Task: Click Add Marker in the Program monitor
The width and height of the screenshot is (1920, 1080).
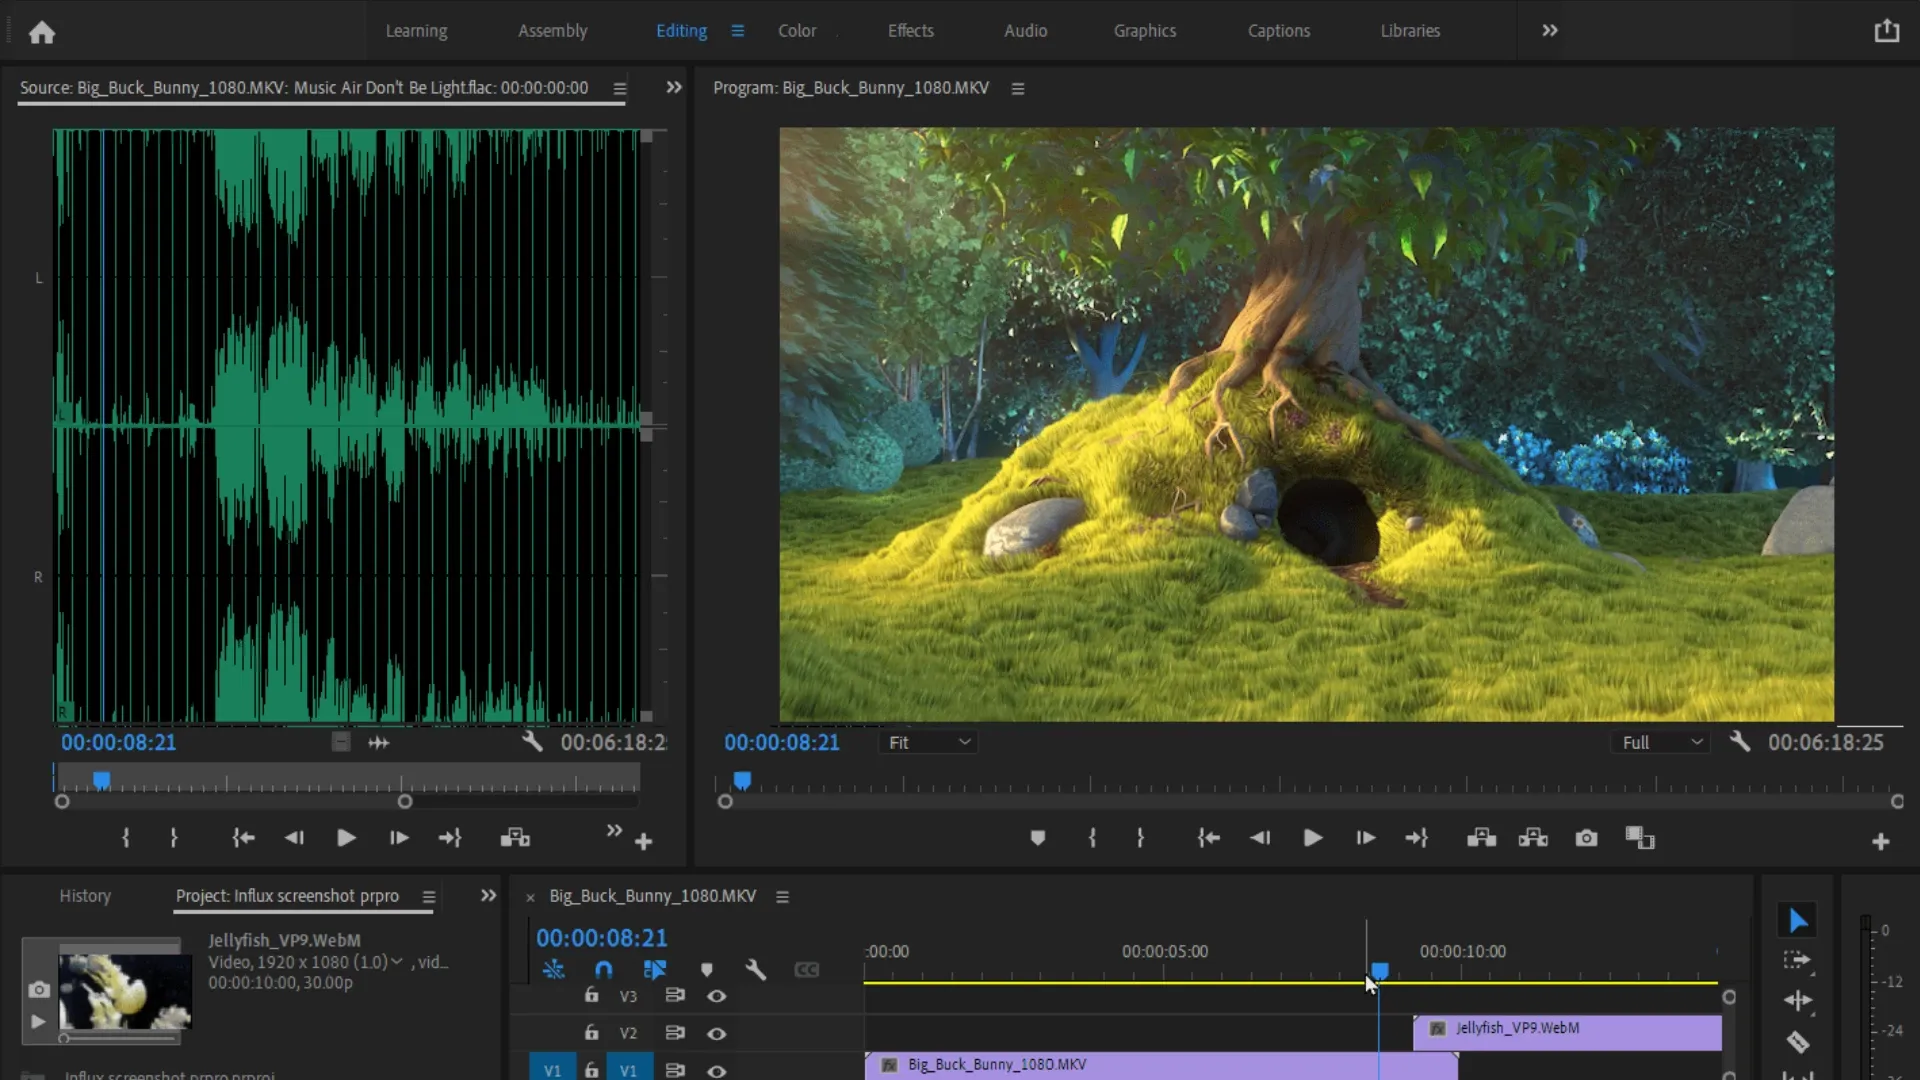Action: pos(1037,838)
